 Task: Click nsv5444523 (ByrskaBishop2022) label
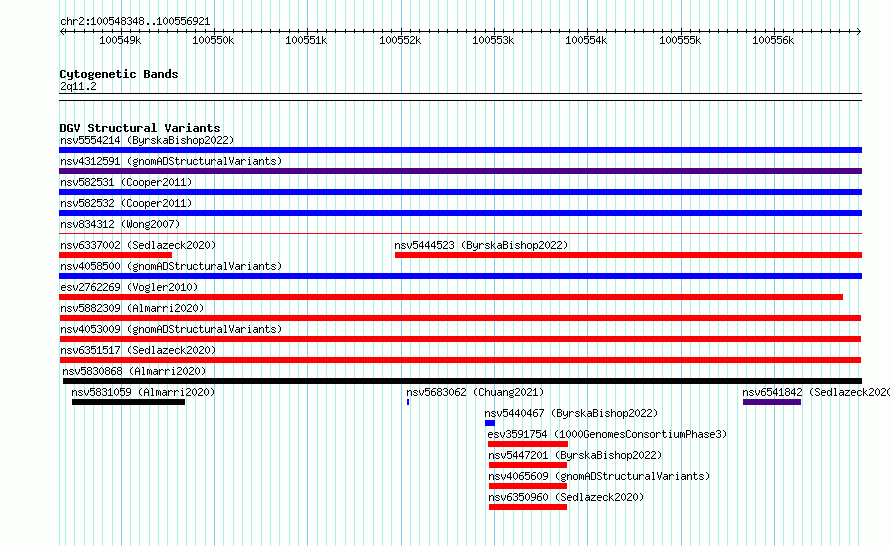(481, 245)
